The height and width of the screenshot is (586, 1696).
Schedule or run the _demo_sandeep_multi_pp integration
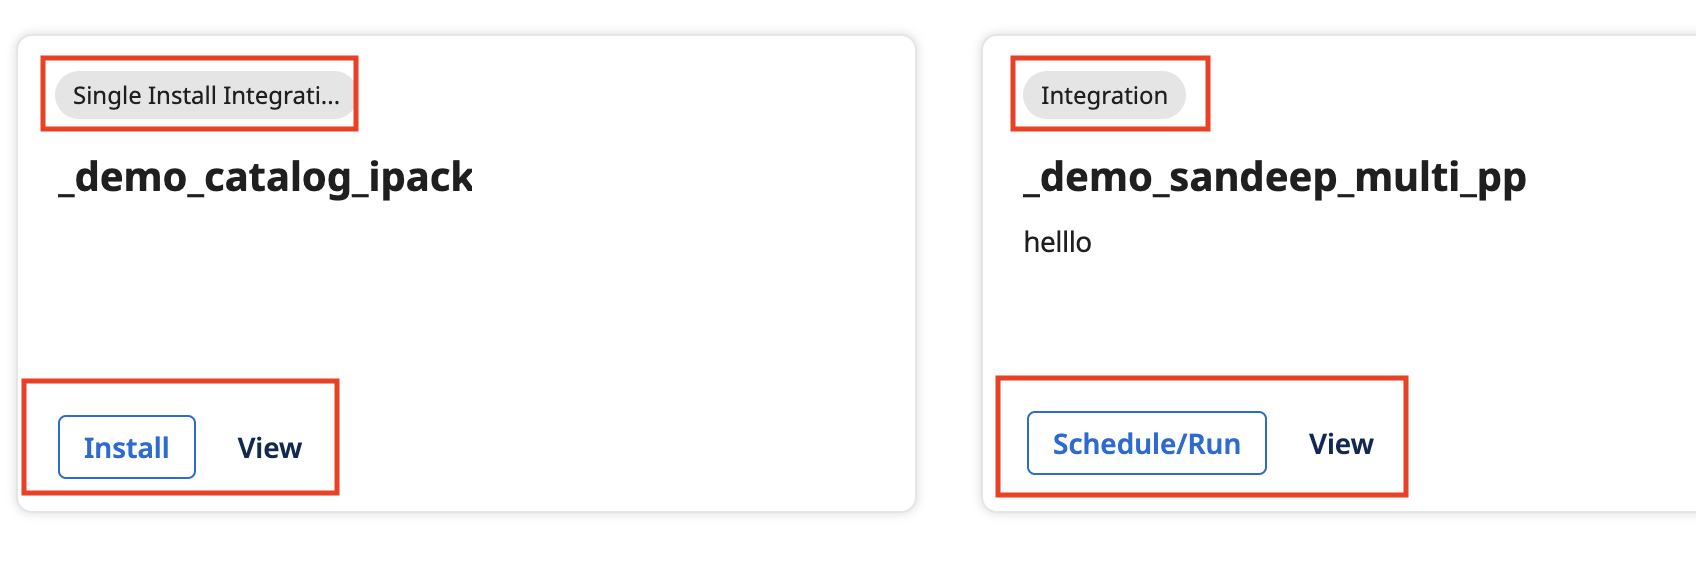[x=1146, y=443]
